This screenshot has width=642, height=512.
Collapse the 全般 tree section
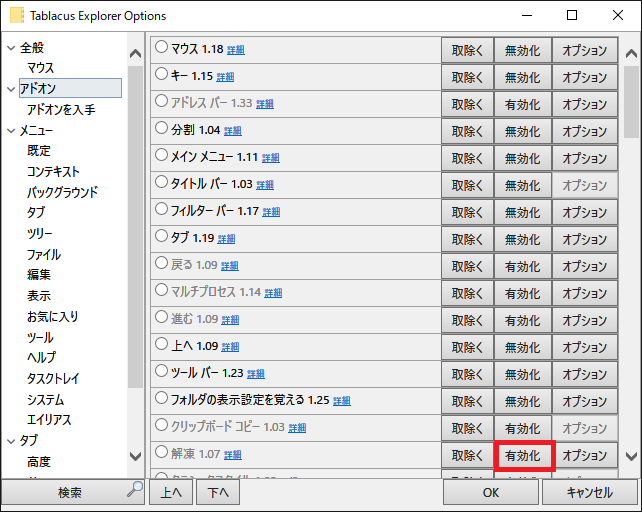click(11, 48)
